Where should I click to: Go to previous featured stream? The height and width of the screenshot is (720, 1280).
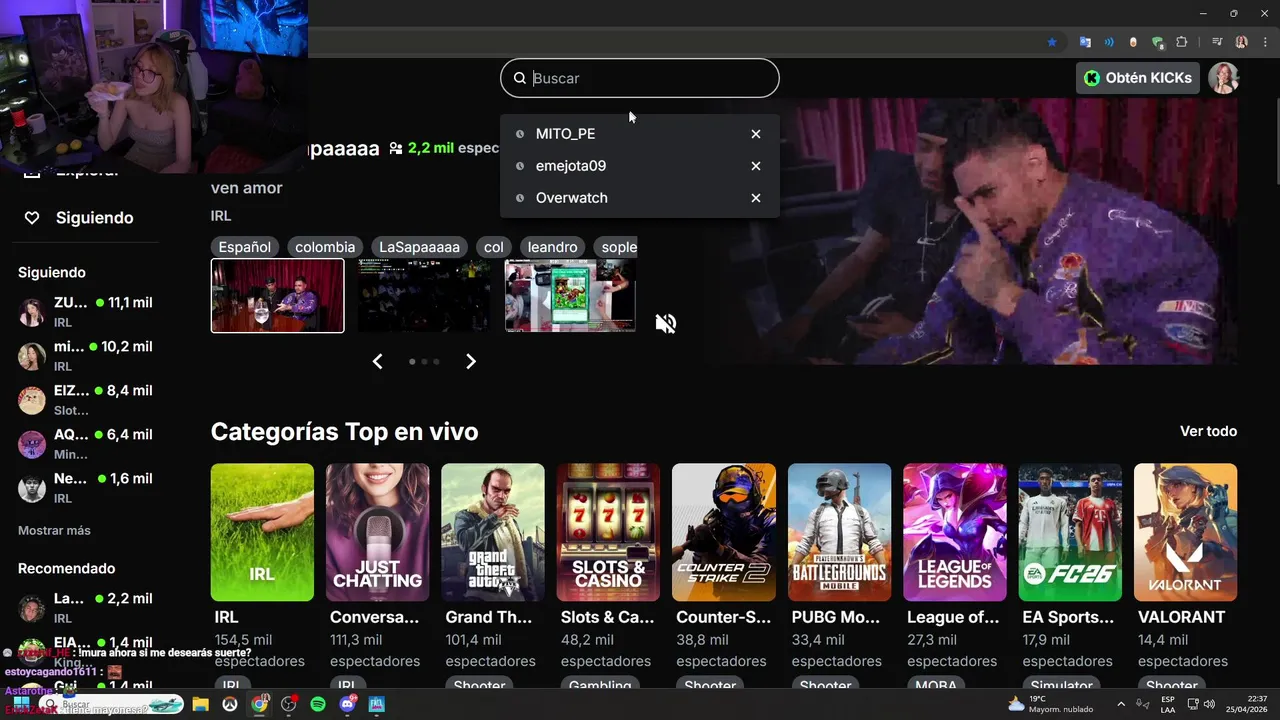point(377,362)
